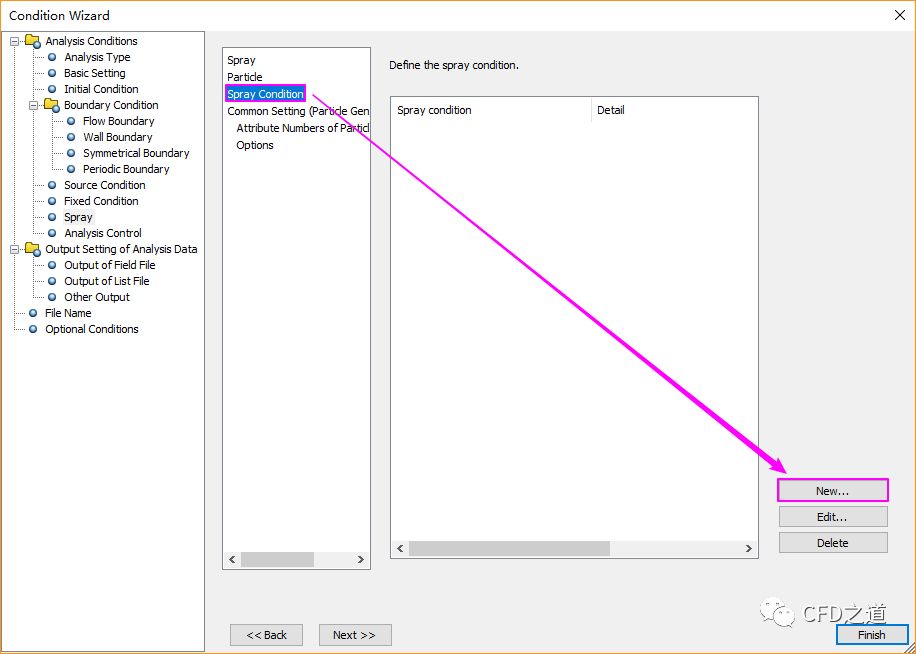Click spray table scrollbar right arrow
The height and width of the screenshot is (654, 916).
(748, 548)
